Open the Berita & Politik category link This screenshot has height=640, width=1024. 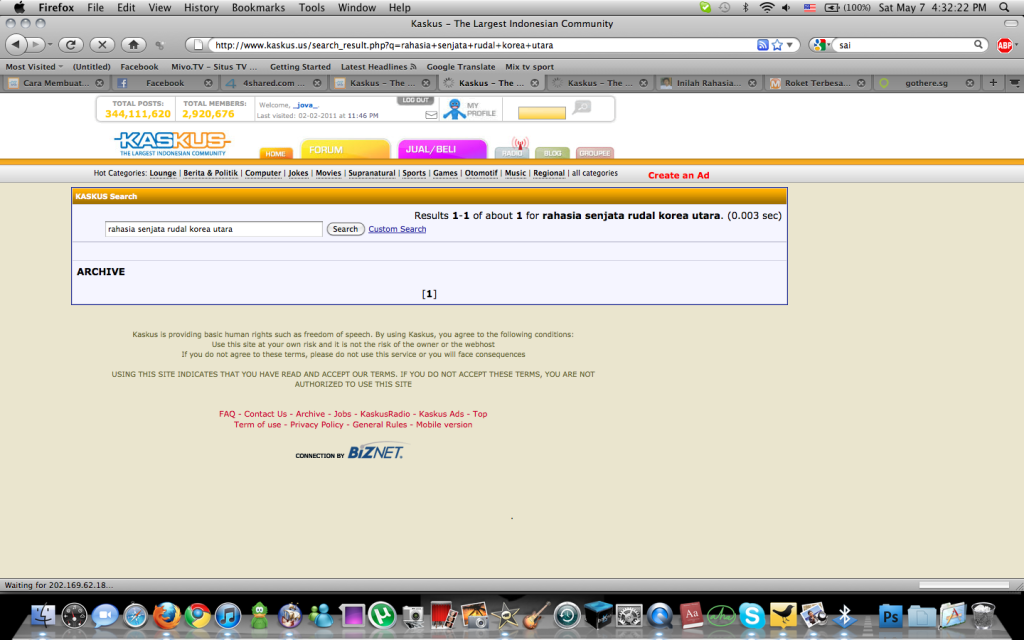[x=210, y=173]
